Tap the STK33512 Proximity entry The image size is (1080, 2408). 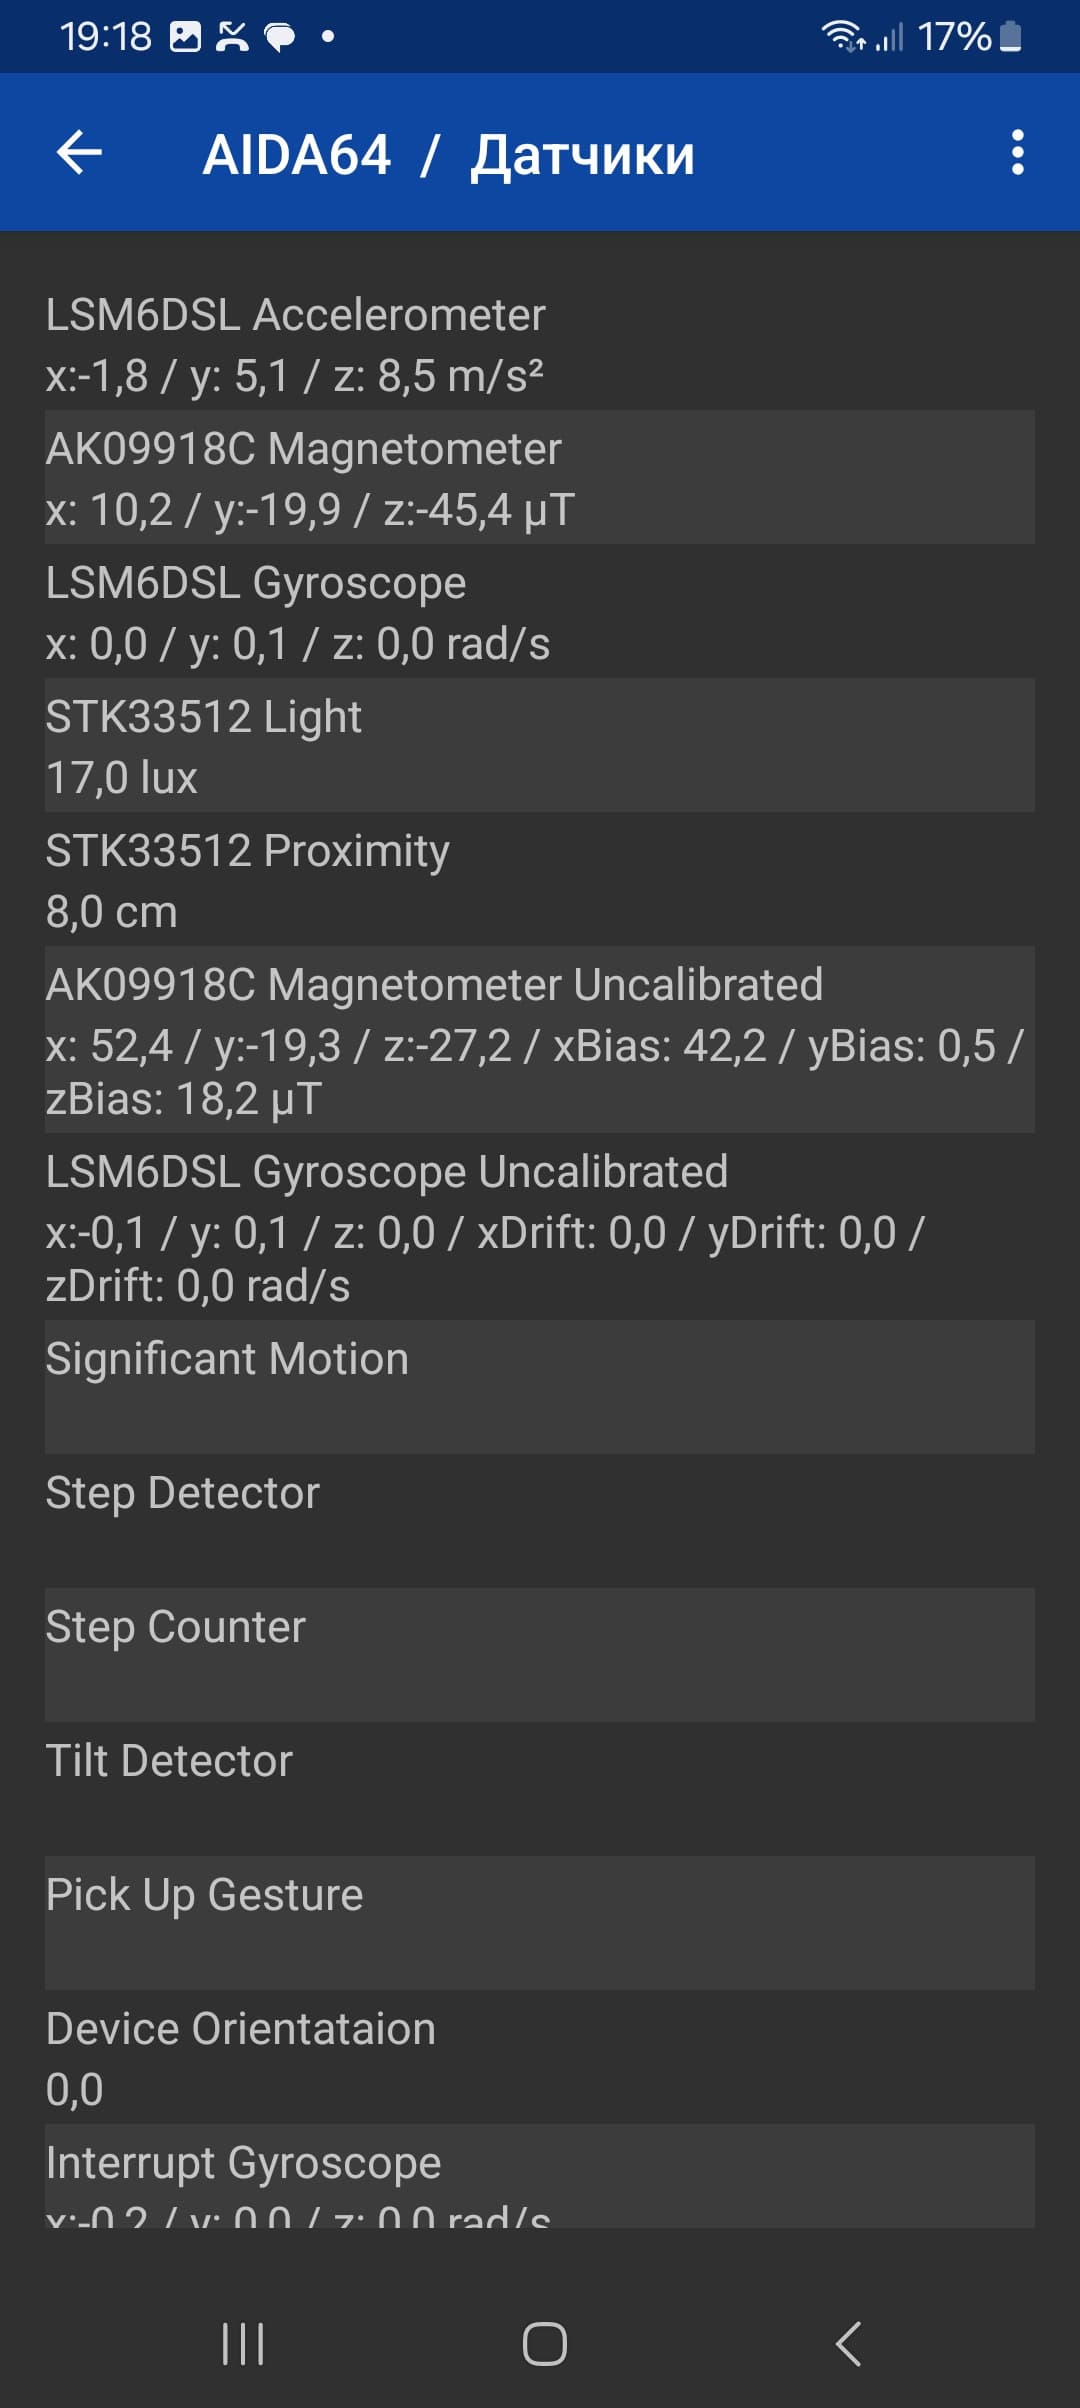pyautogui.click(x=540, y=880)
